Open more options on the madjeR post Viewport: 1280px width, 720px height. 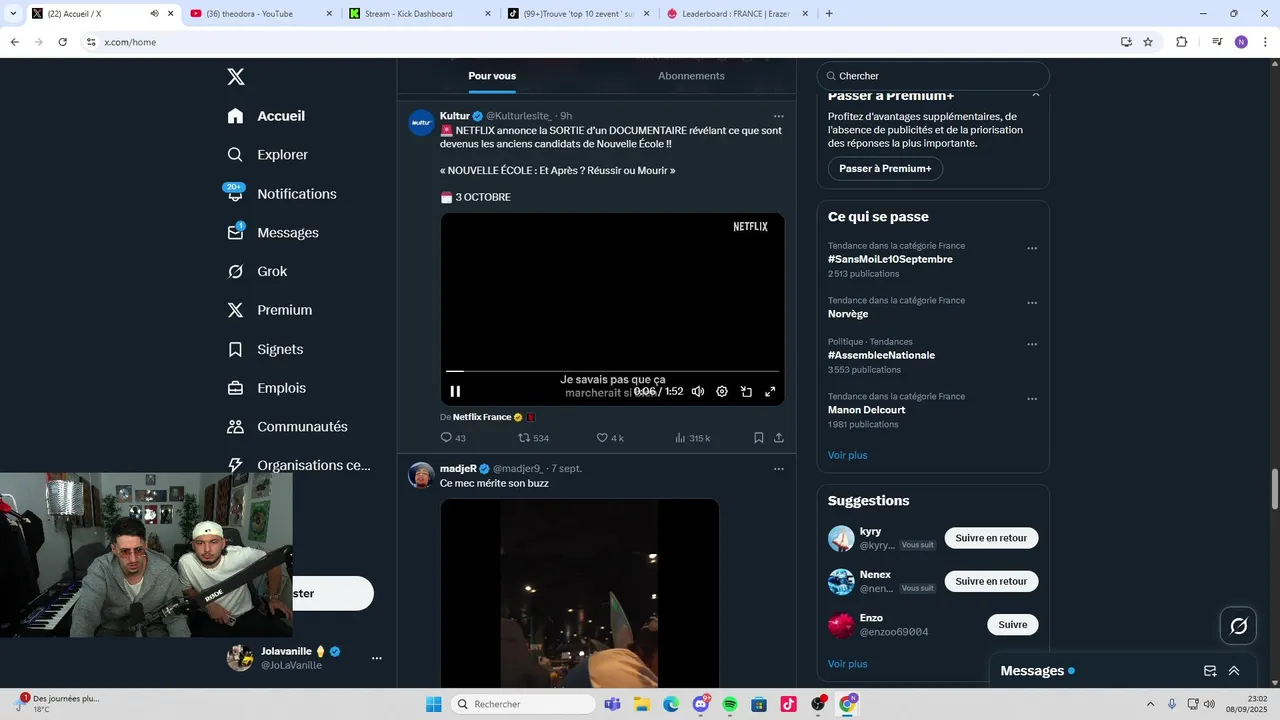tap(778, 469)
